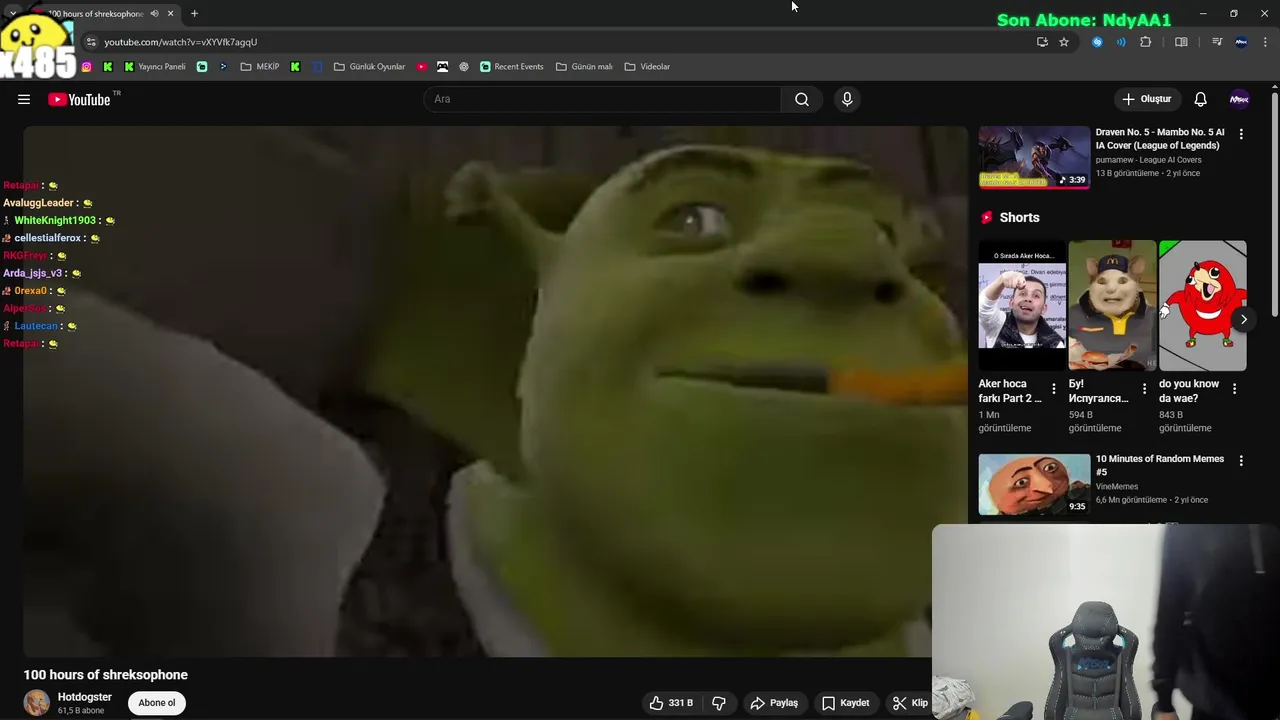1280x720 pixels.
Task: Open options for 10 Minutes of Random Memes
Action: [1241, 461]
